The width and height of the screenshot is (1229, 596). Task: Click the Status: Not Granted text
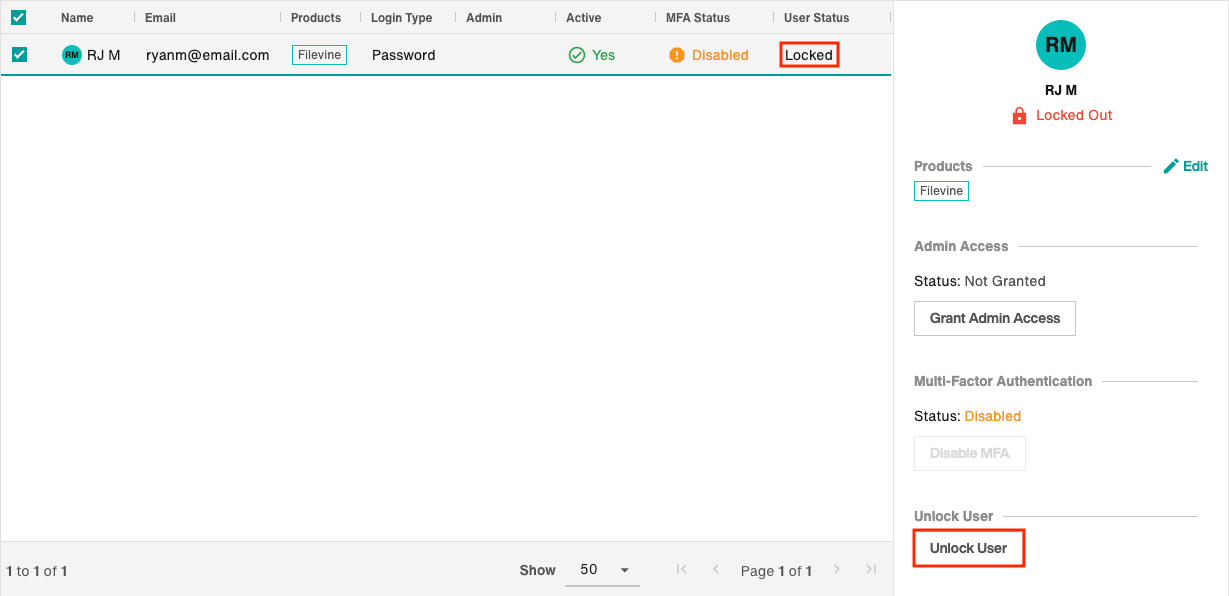pyautogui.click(x=980, y=281)
